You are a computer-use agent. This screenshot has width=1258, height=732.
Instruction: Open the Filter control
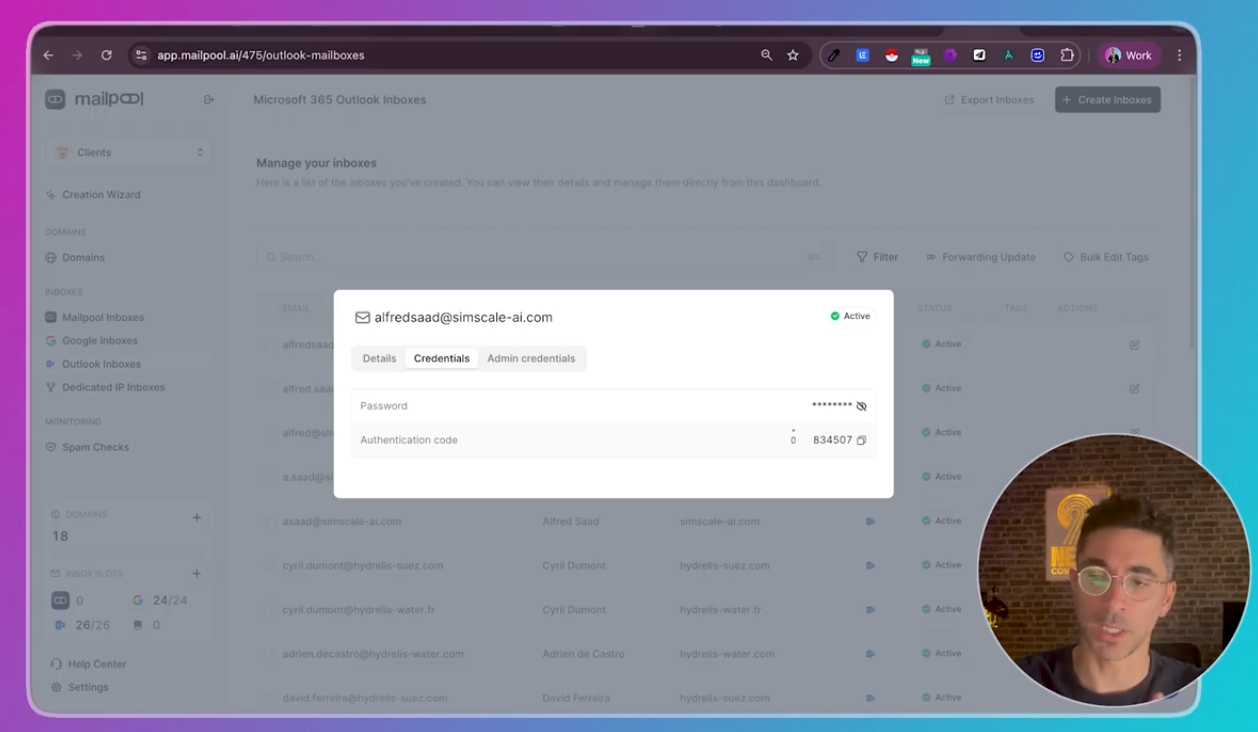pos(877,257)
